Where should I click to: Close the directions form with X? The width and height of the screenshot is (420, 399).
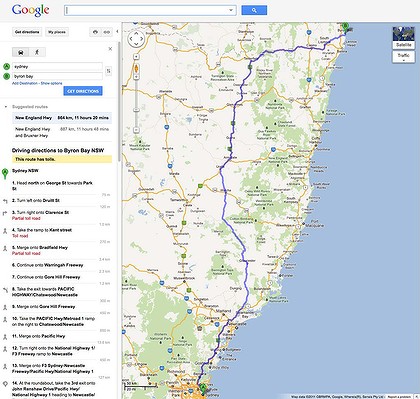[x=110, y=49]
